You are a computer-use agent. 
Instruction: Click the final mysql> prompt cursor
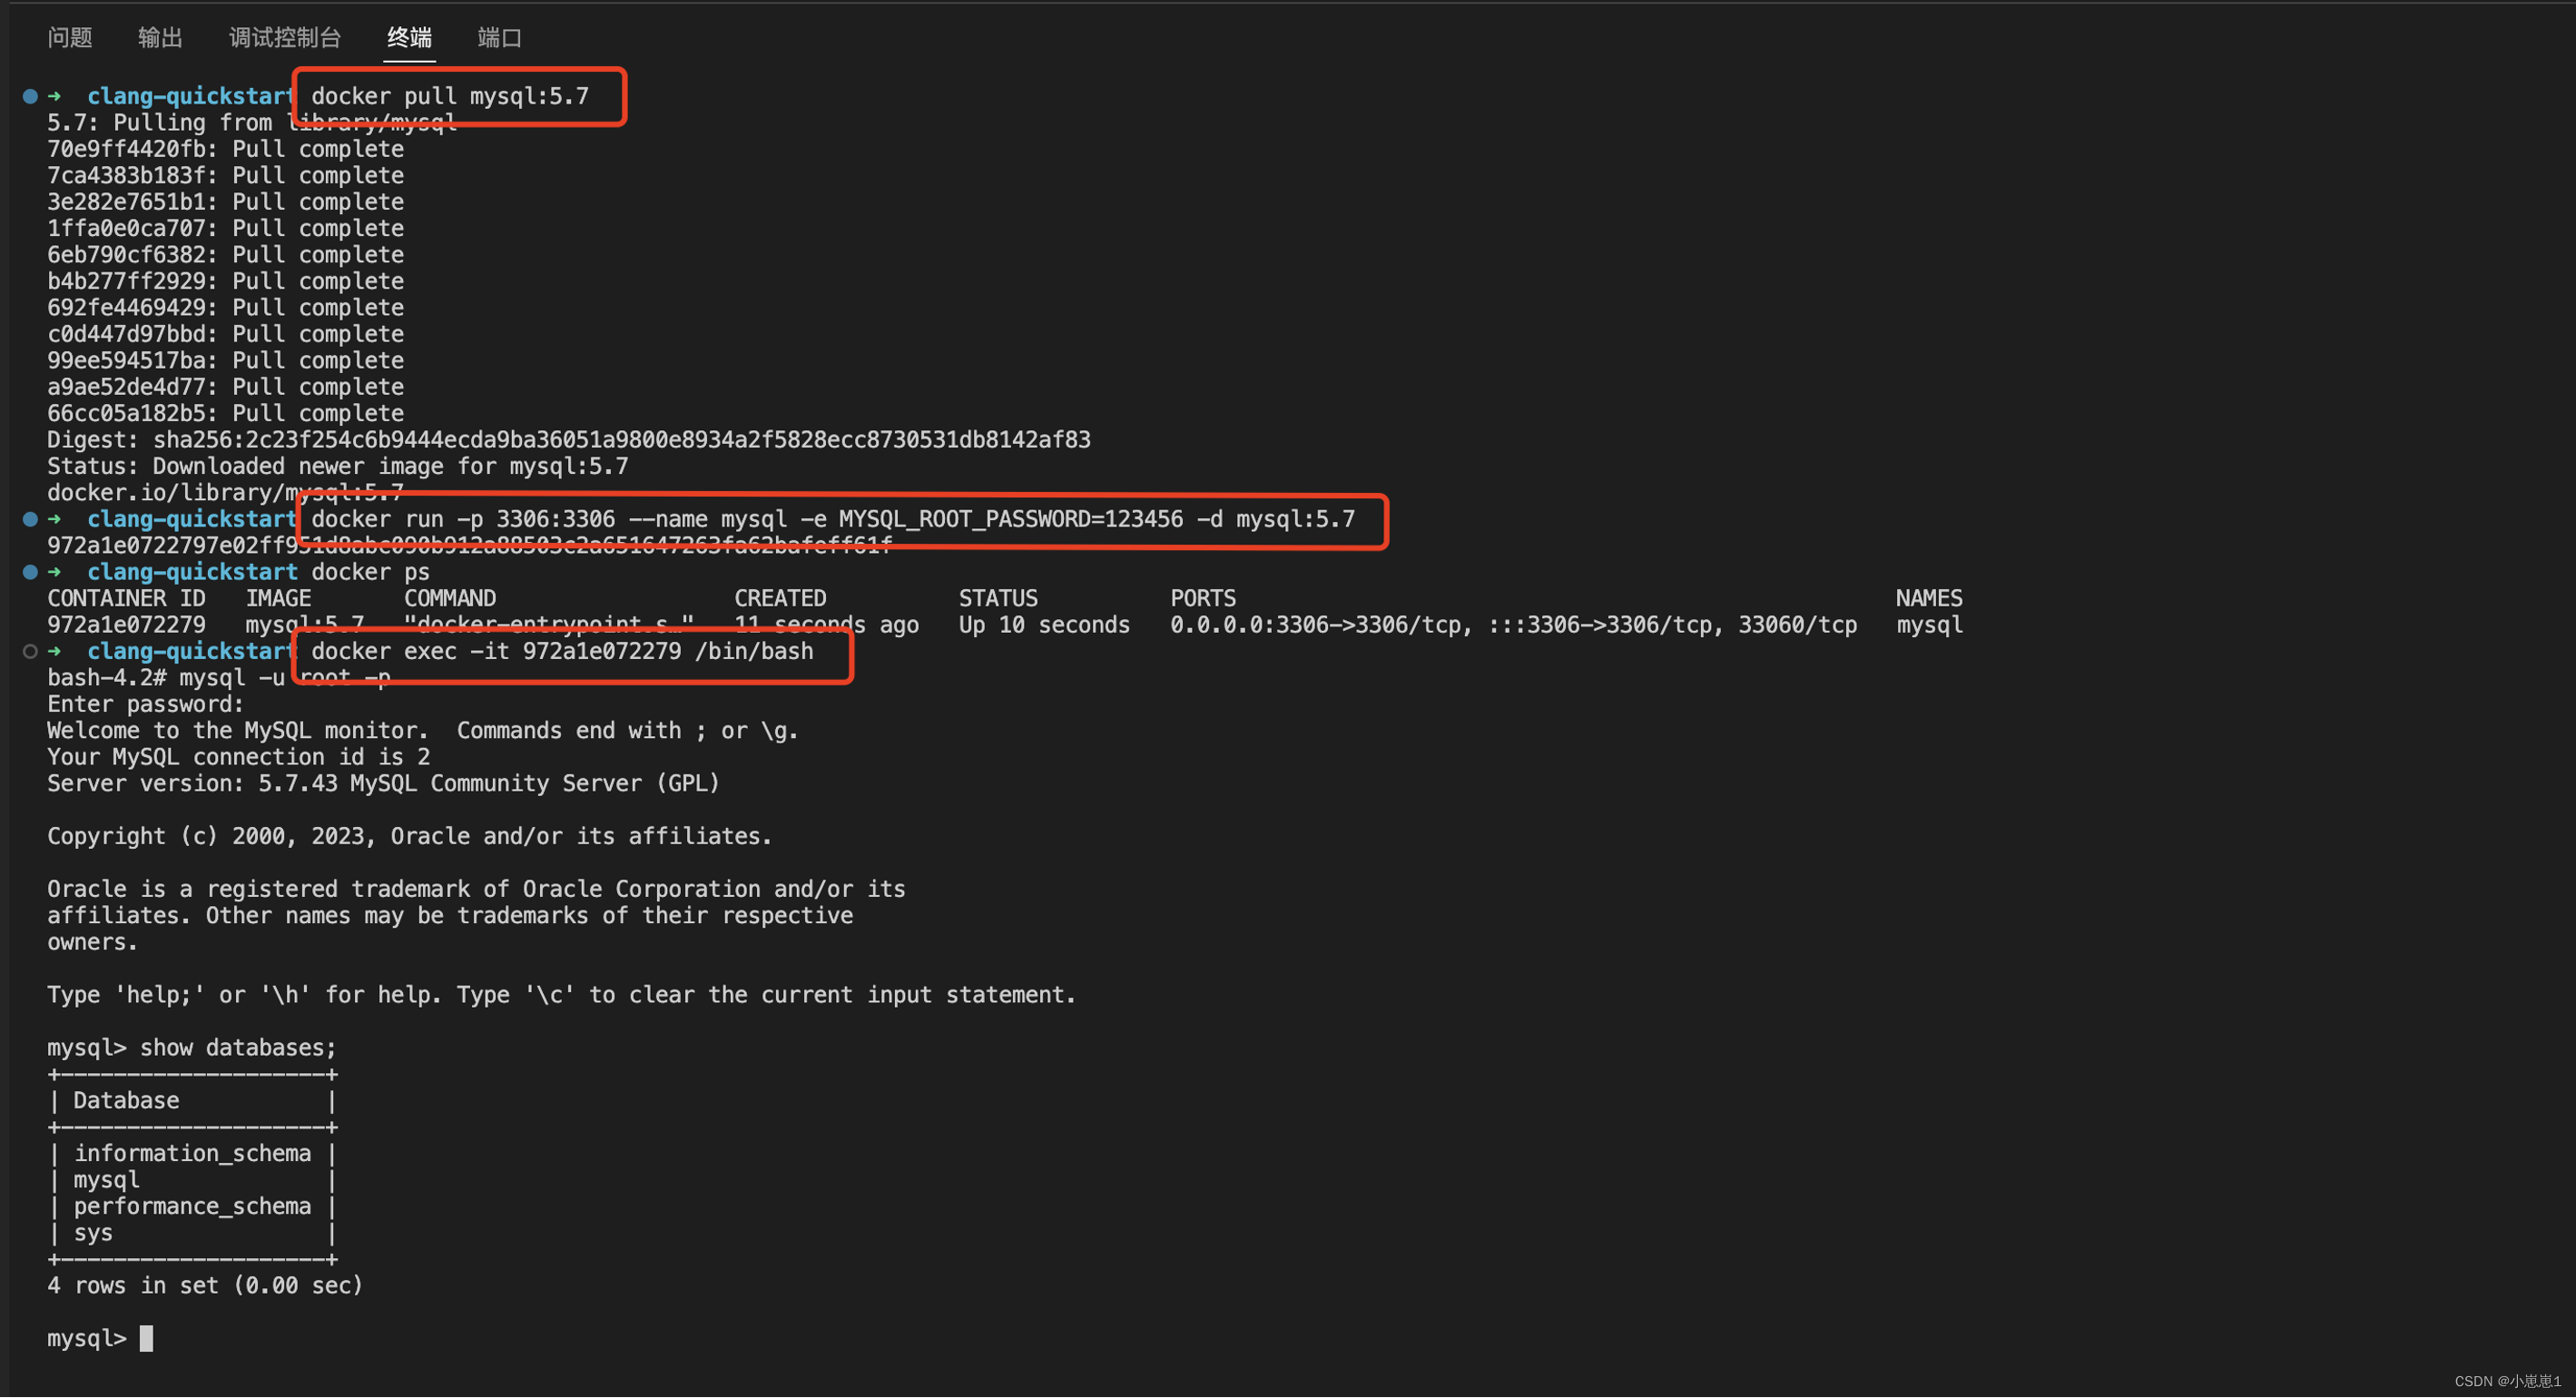146,1339
